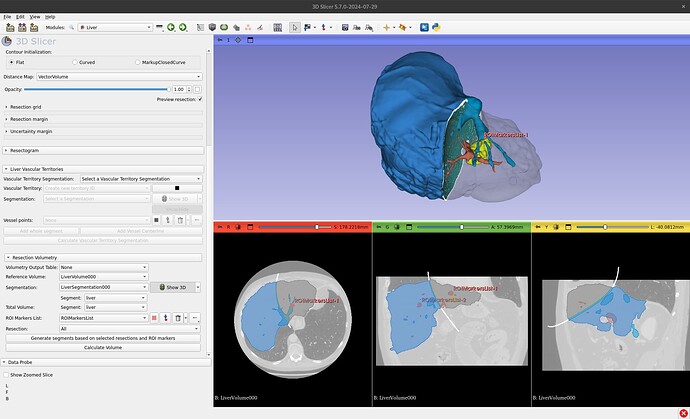Click Generate segments based on selected resections button

tap(103, 338)
